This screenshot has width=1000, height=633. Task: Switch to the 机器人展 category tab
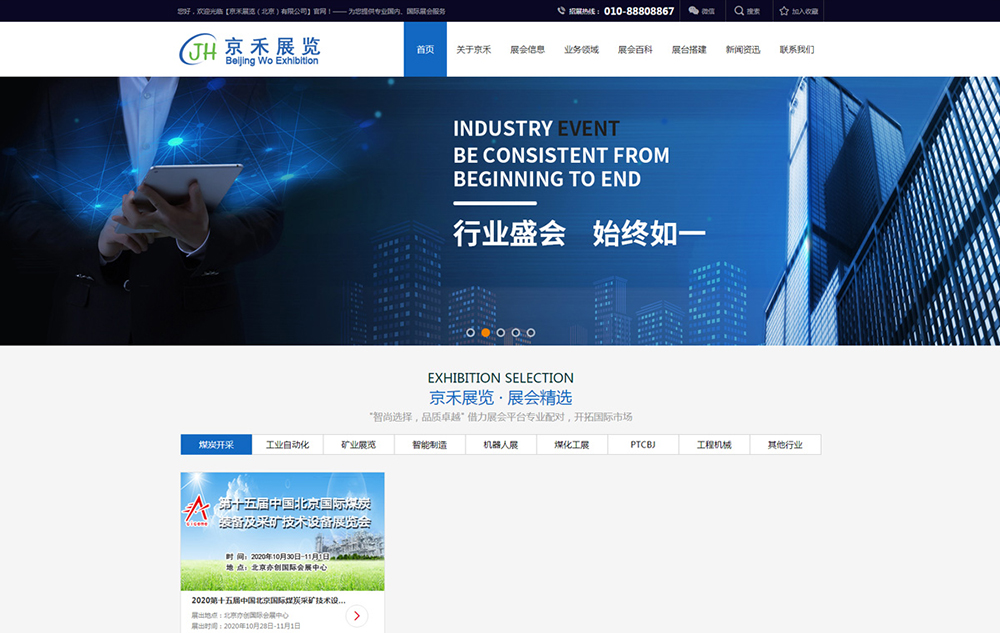(x=501, y=445)
